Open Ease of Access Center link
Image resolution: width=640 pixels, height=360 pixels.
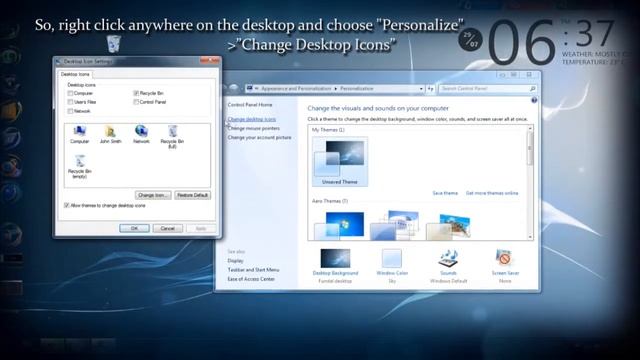point(251,279)
